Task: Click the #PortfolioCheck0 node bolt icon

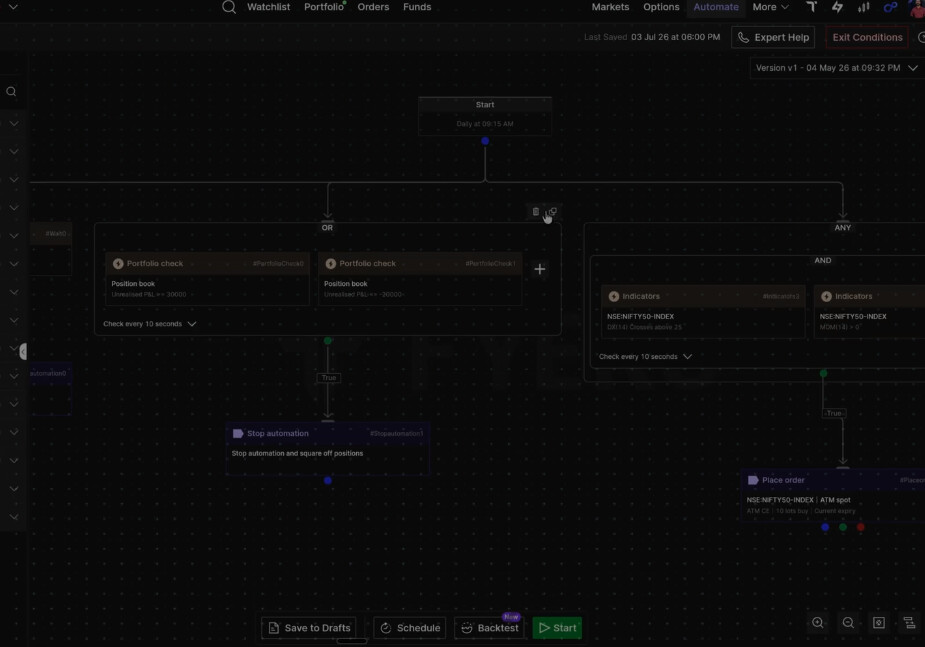Action: (x=118, y=264)
